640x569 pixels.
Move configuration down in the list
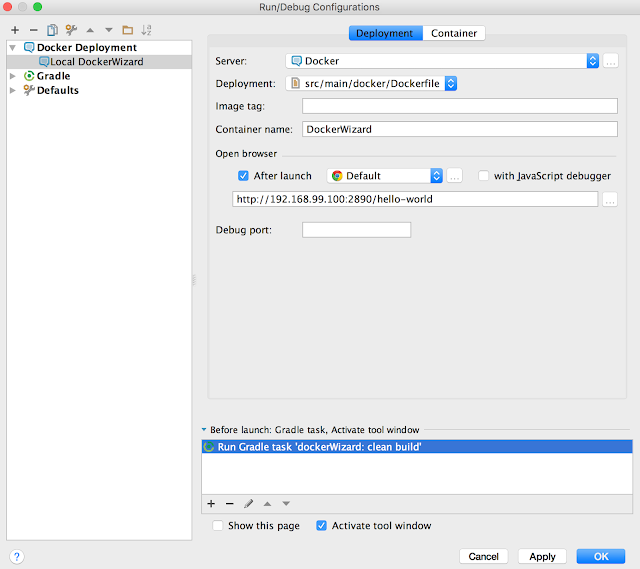pos(109,30)
